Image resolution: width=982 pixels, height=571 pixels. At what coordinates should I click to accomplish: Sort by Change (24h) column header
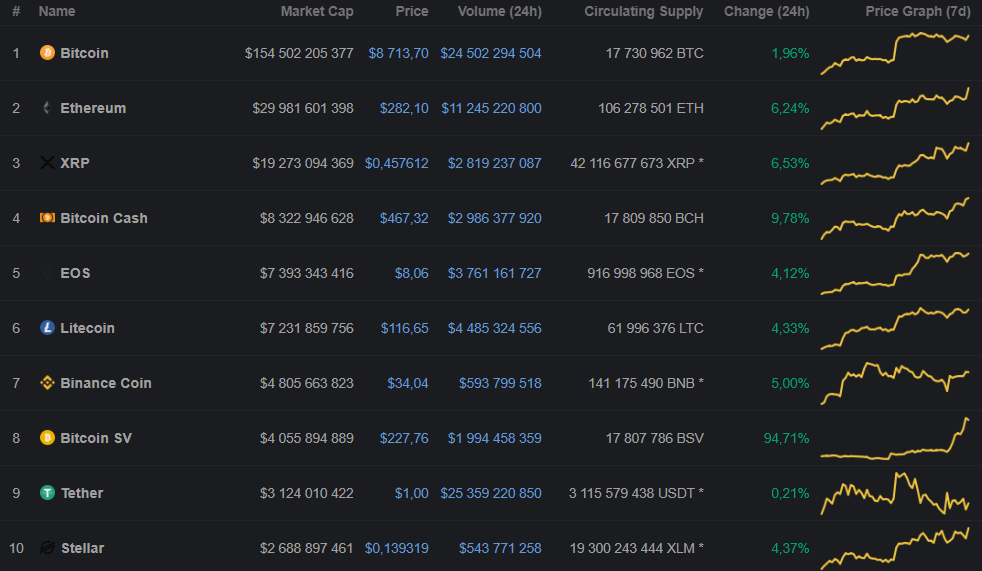(x=767, y=12)
